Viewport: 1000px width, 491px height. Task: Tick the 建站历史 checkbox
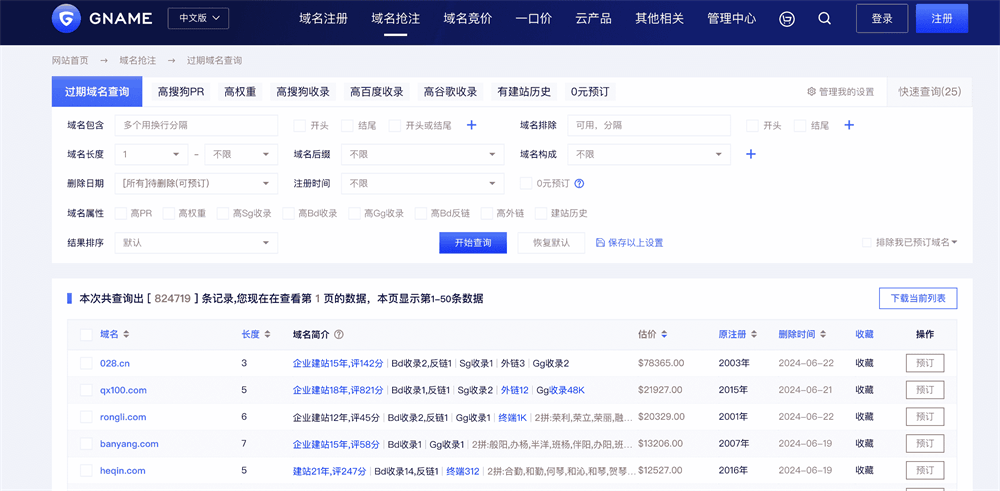pos(542,213)
